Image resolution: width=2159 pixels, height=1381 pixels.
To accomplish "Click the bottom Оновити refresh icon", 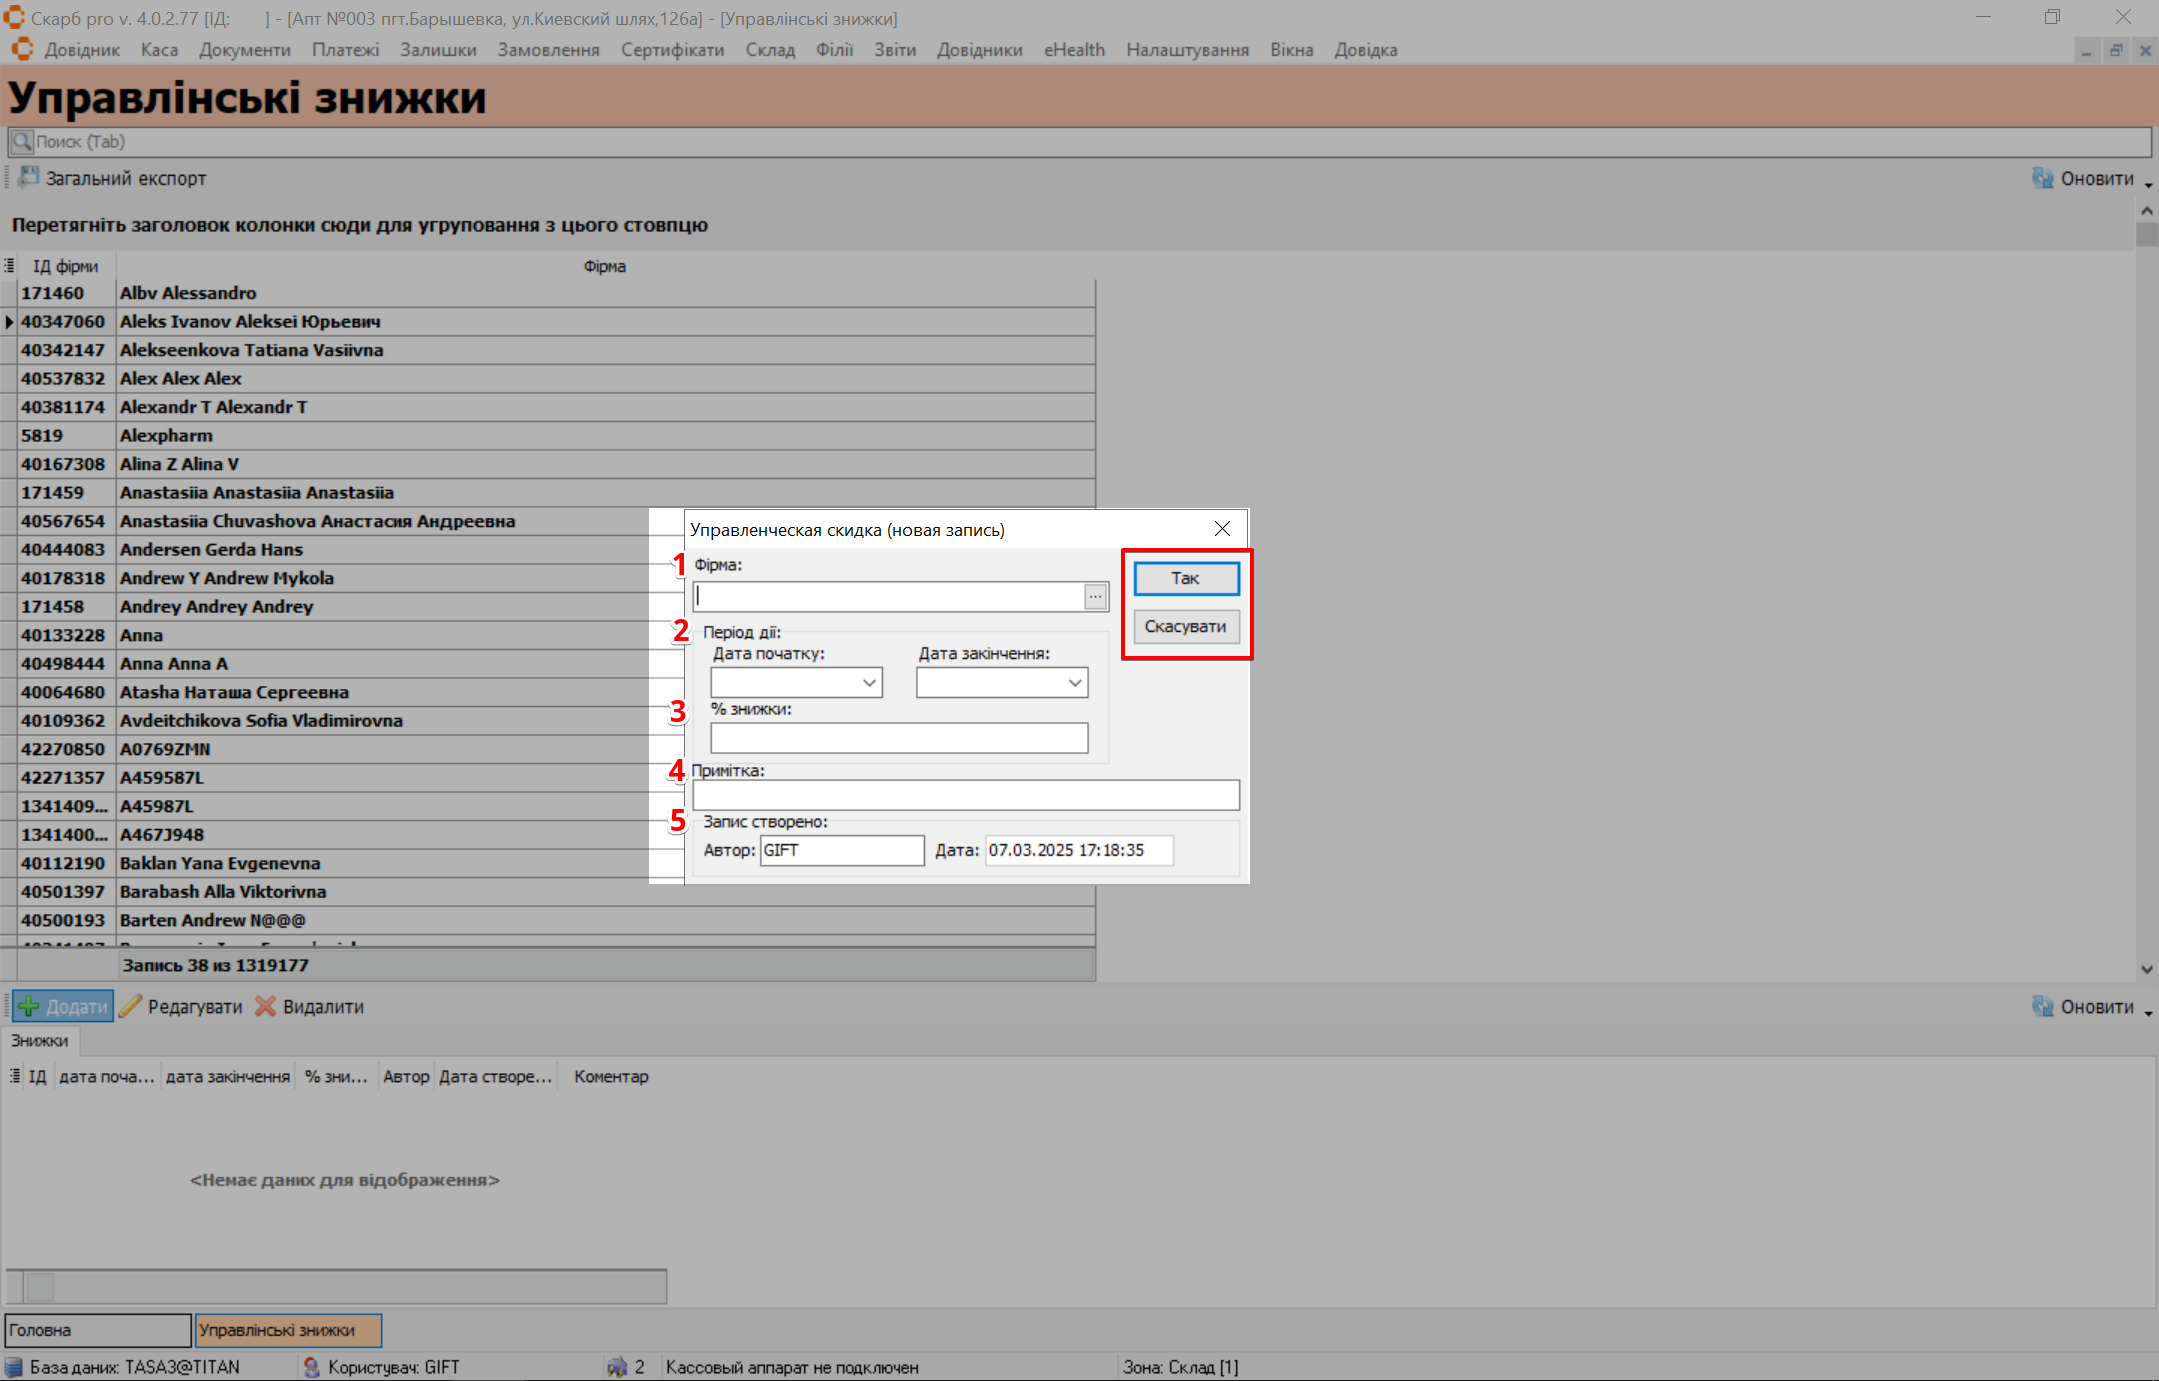I will coord(2042,1006).
